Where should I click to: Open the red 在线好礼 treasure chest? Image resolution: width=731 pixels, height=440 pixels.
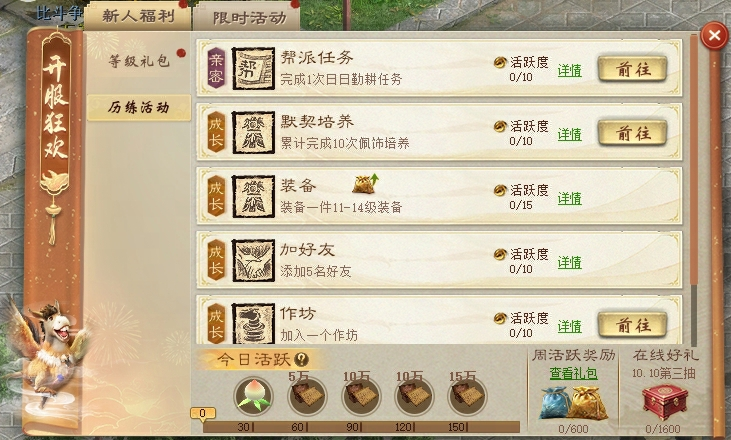[x=665, y=403]
